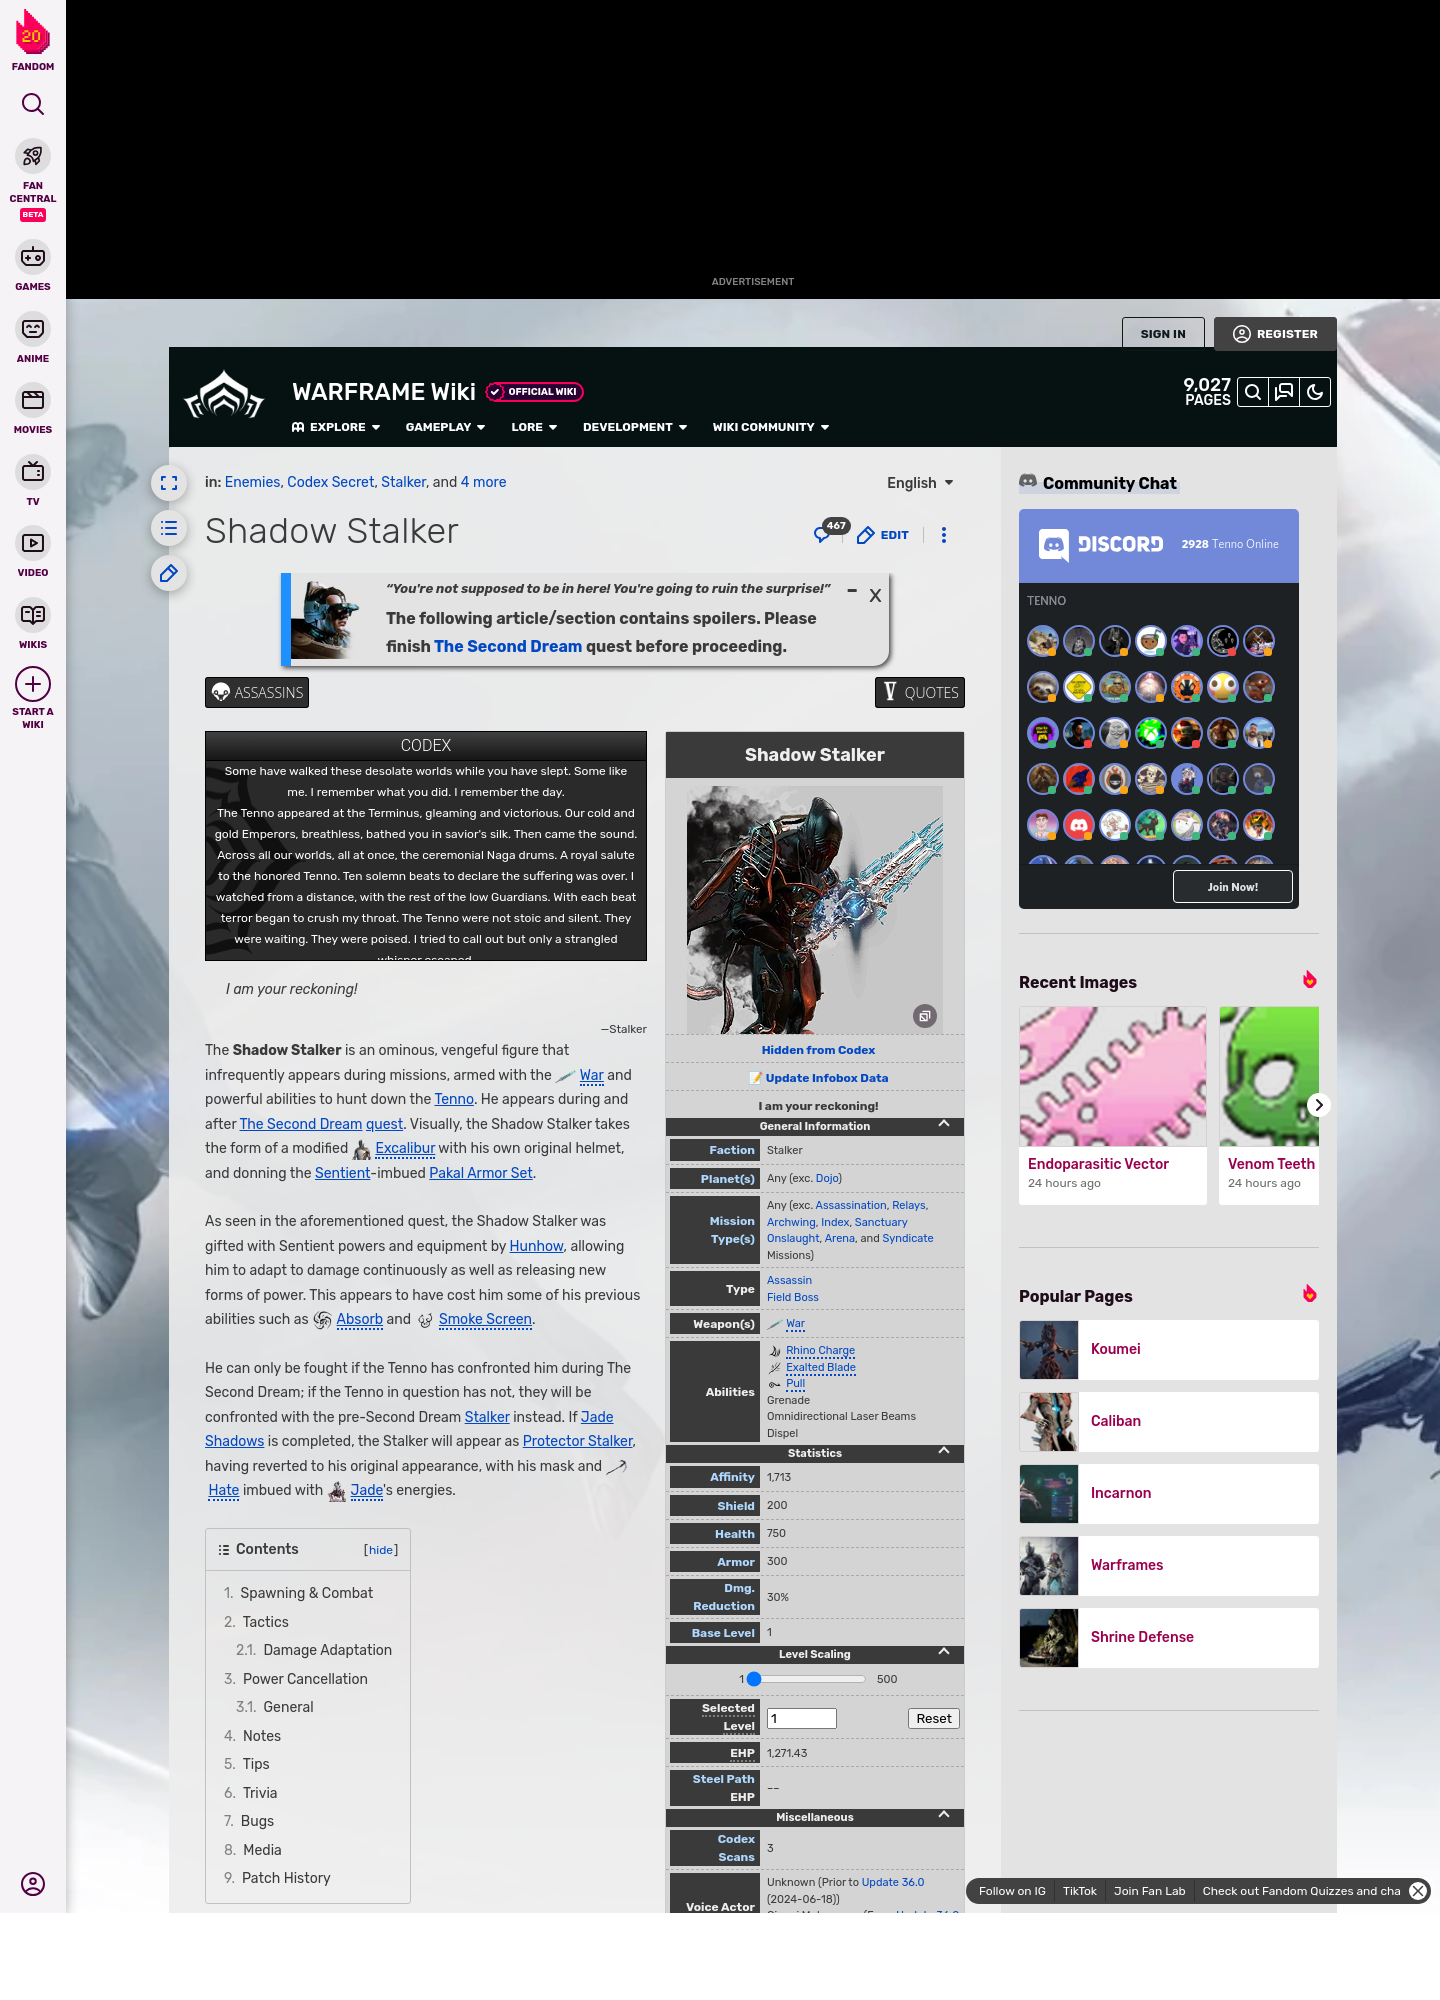The image size is (1440, 2000).
Task: Open the English language dropdown
Action: [920, 483]
